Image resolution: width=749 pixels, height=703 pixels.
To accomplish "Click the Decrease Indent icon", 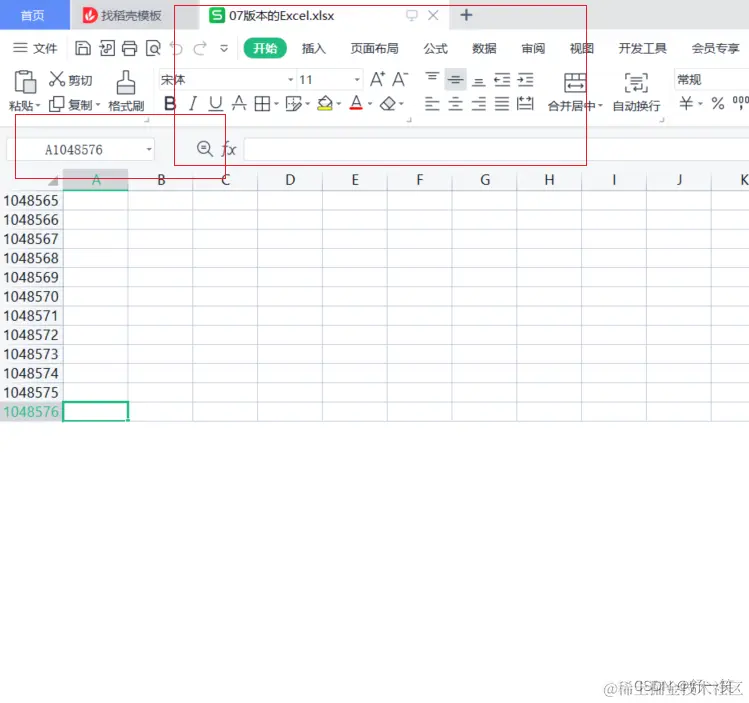I will (x=502, y=79).
